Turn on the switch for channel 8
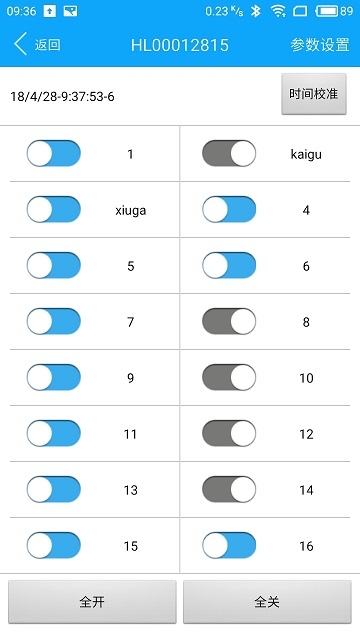360x640 pixels. coord(229,321)
